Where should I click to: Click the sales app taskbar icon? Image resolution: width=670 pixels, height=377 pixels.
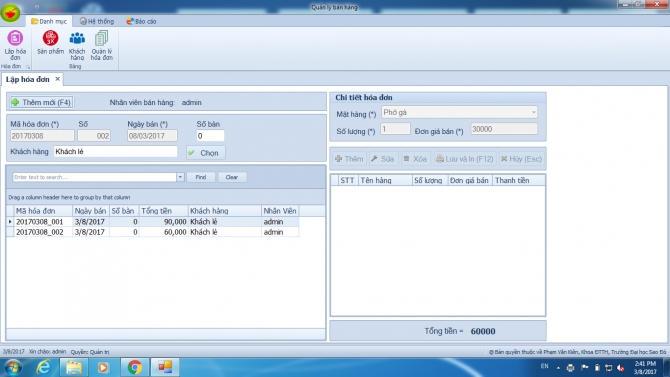point(165,367)
